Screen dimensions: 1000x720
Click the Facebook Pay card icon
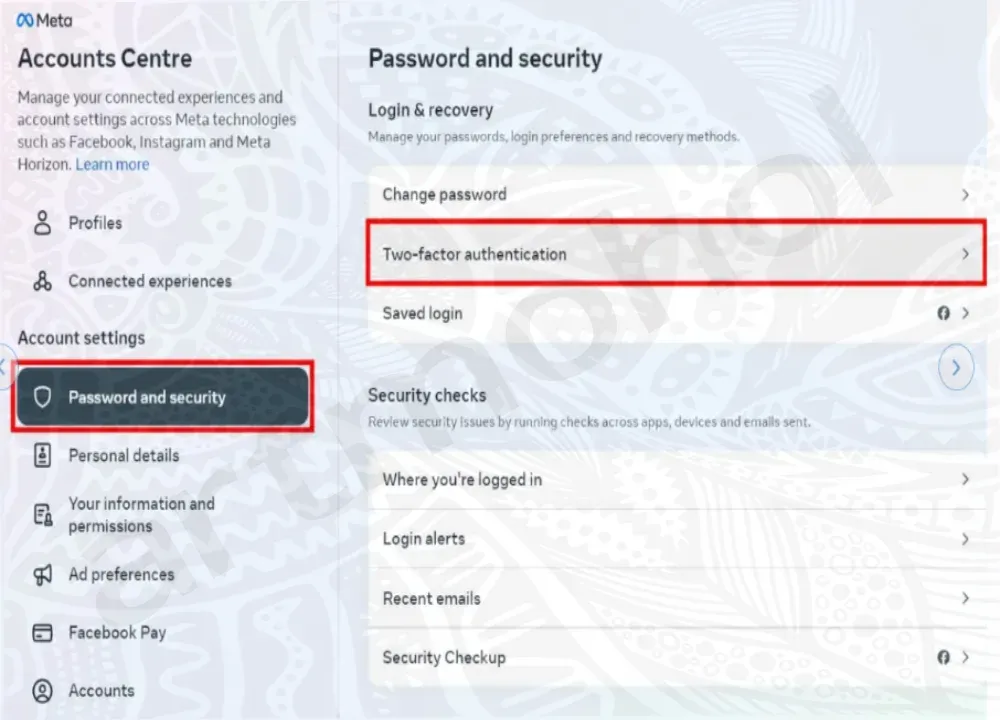[42, 633]
